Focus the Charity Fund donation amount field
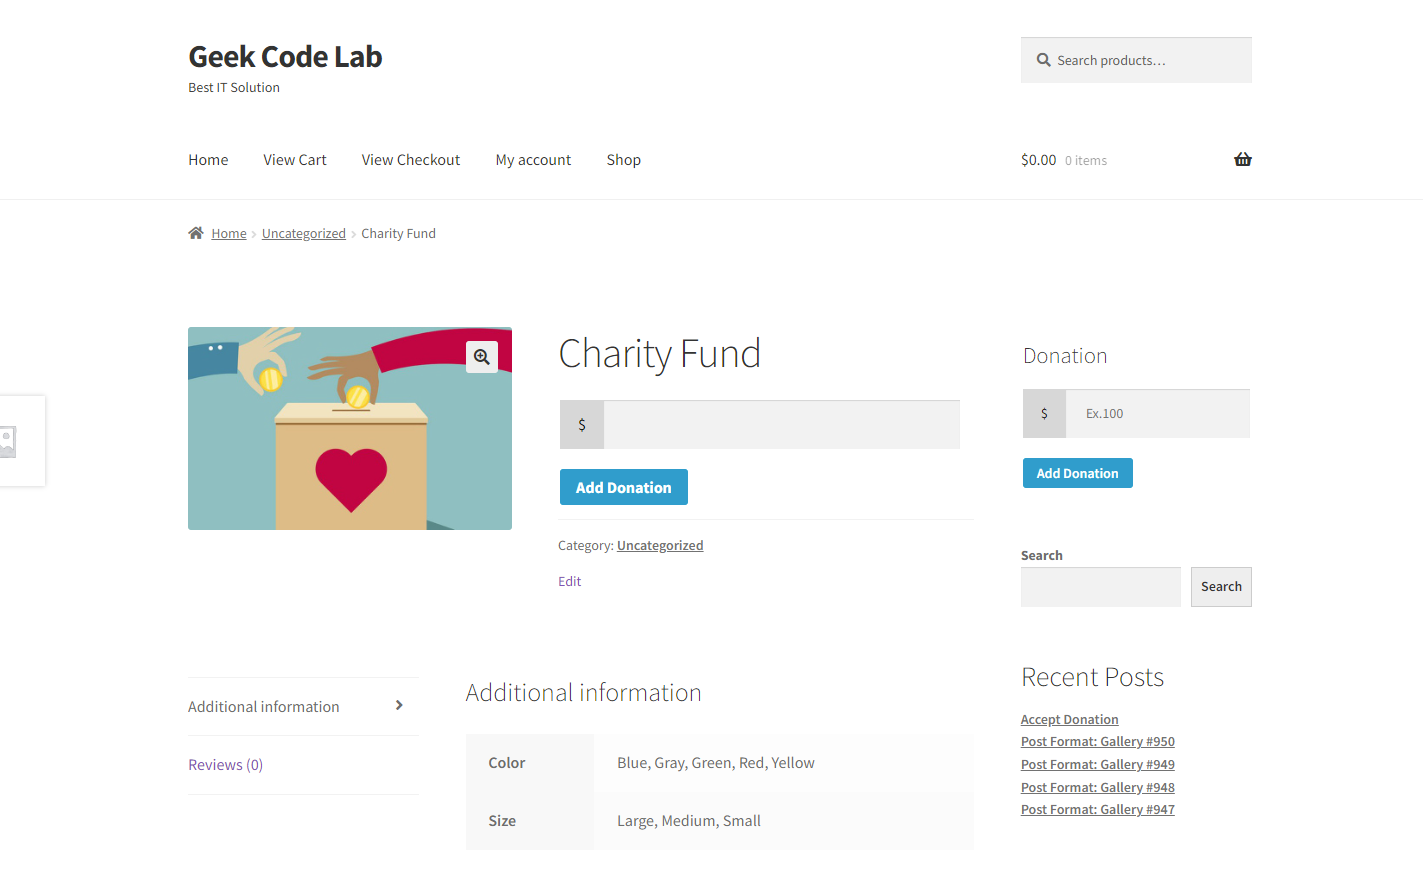The height and width of the screenshot is (881, 1423). 782,425
